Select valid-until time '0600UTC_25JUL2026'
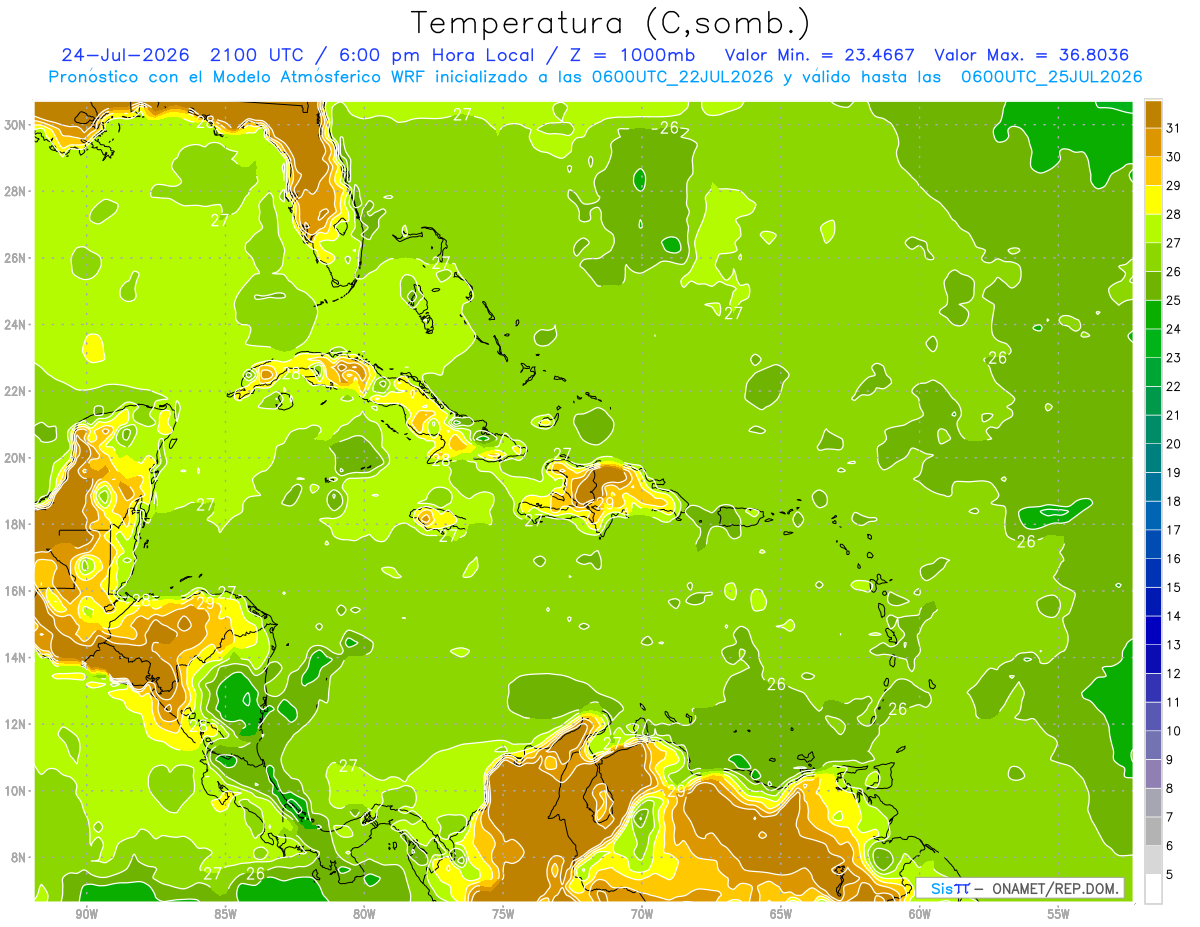Image resolution: width=1200 pixels, height=927 pixels. click(x=1051, y=77)
